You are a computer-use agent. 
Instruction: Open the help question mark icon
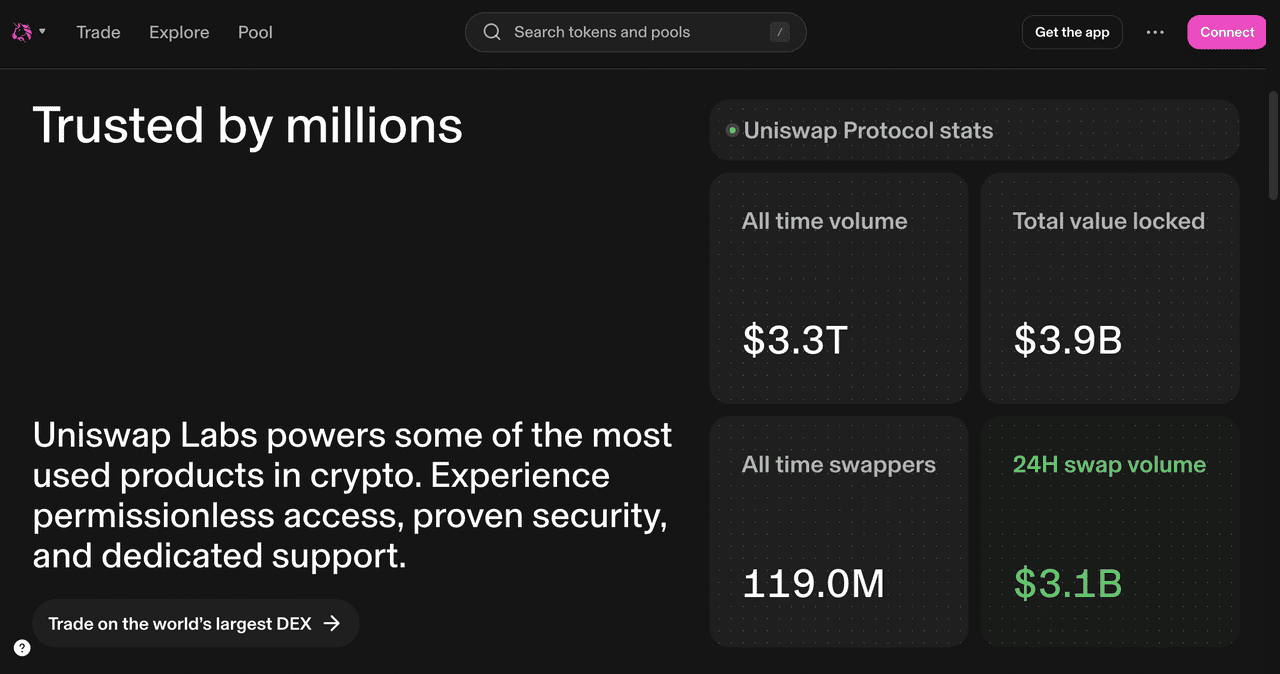[x=22, y=647]
